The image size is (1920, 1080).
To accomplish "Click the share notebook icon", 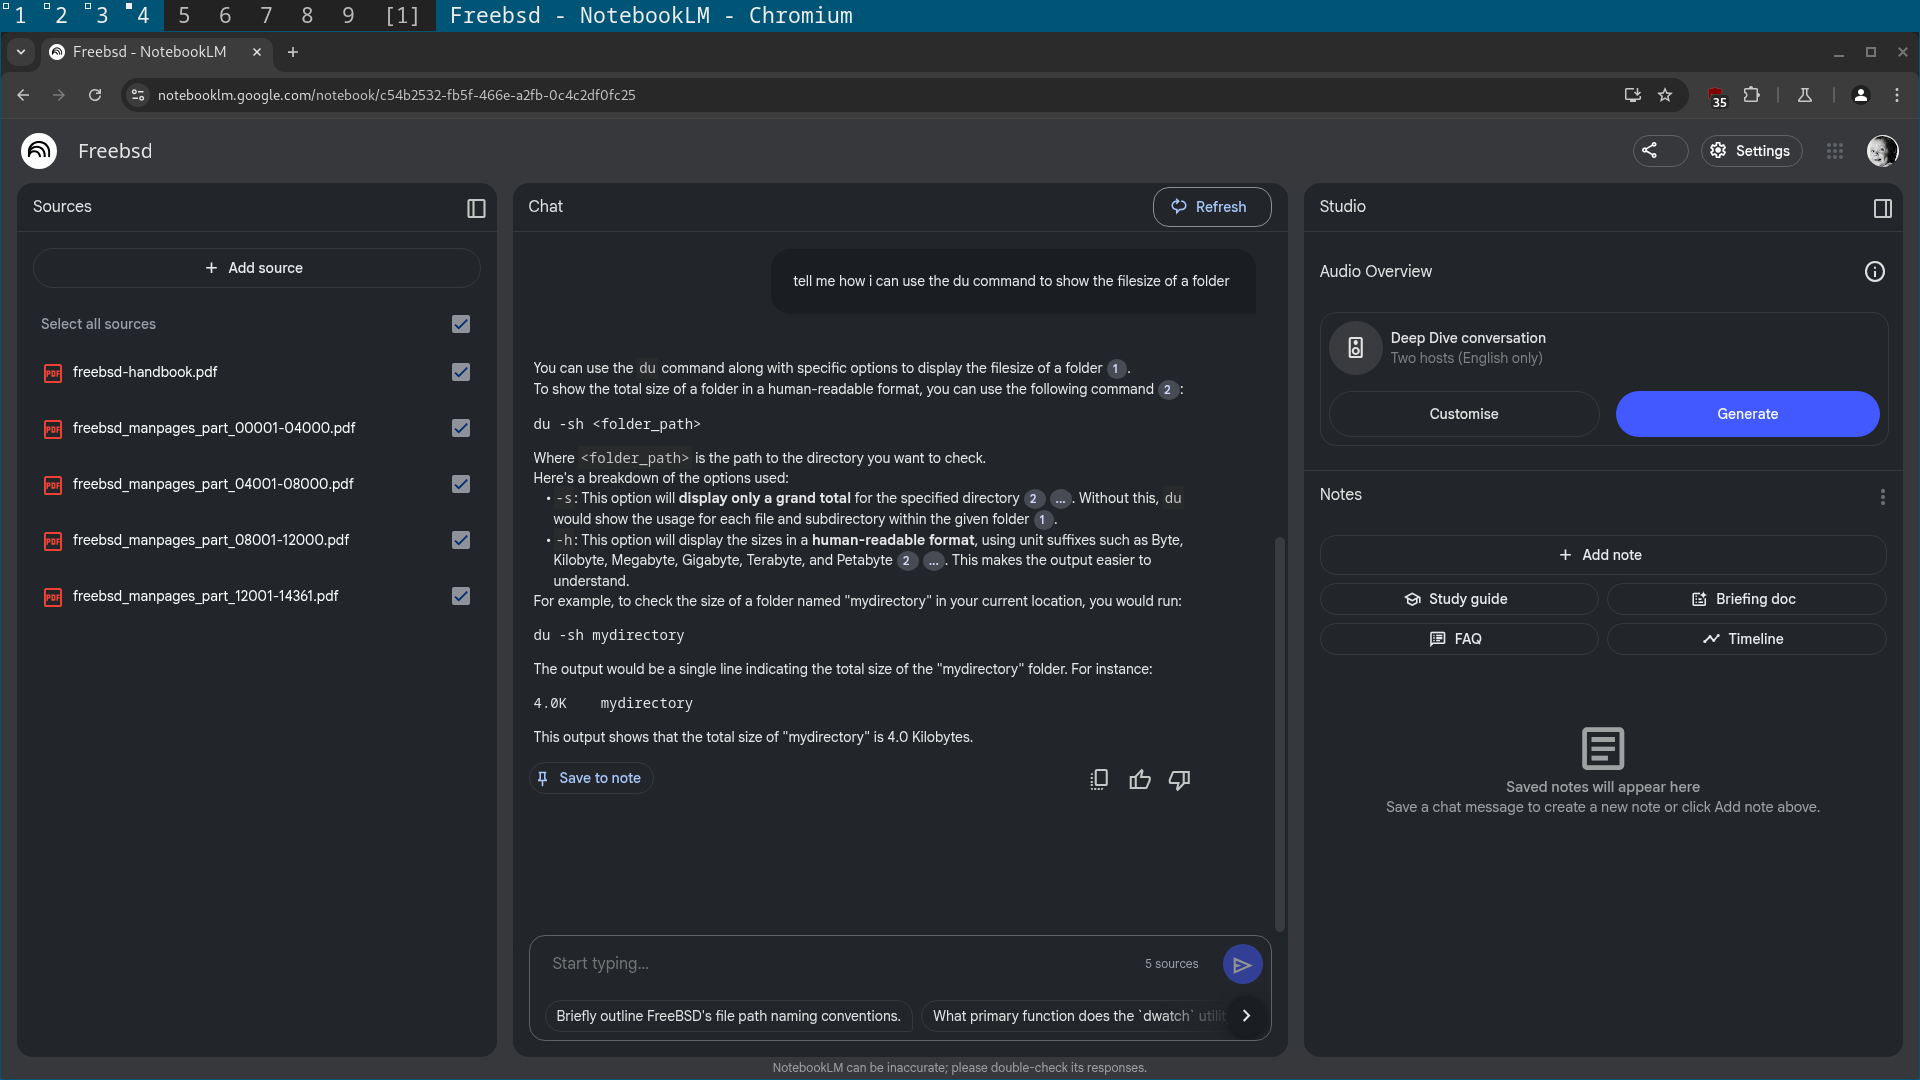I will pos(1651,151).
